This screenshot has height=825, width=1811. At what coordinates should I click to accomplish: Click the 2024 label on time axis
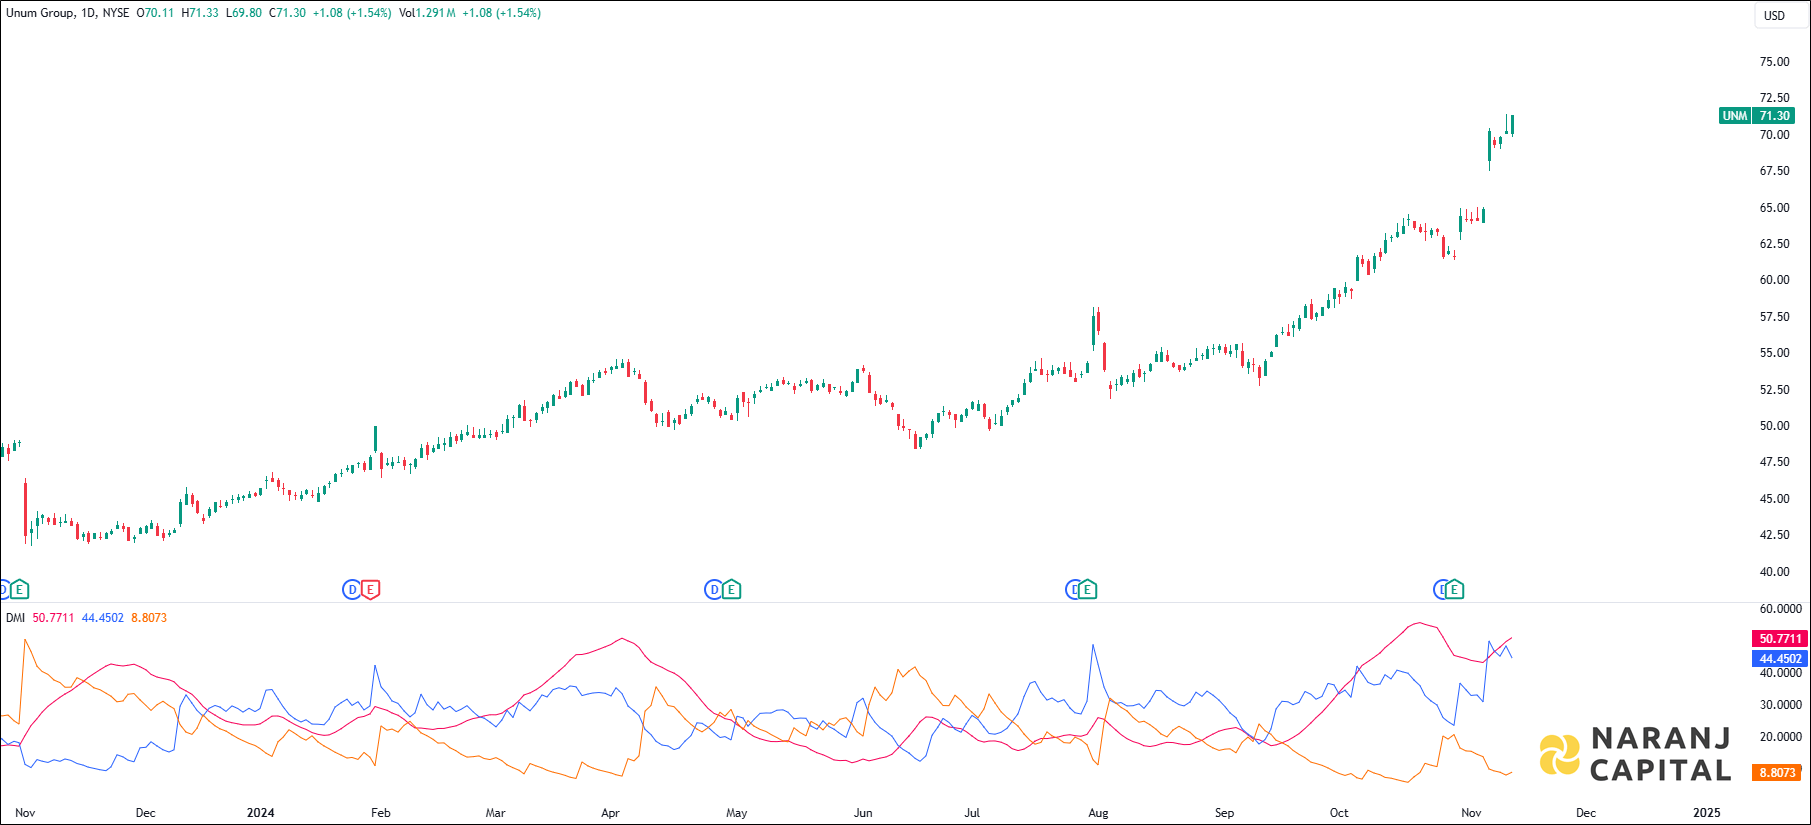coord(260,813)
